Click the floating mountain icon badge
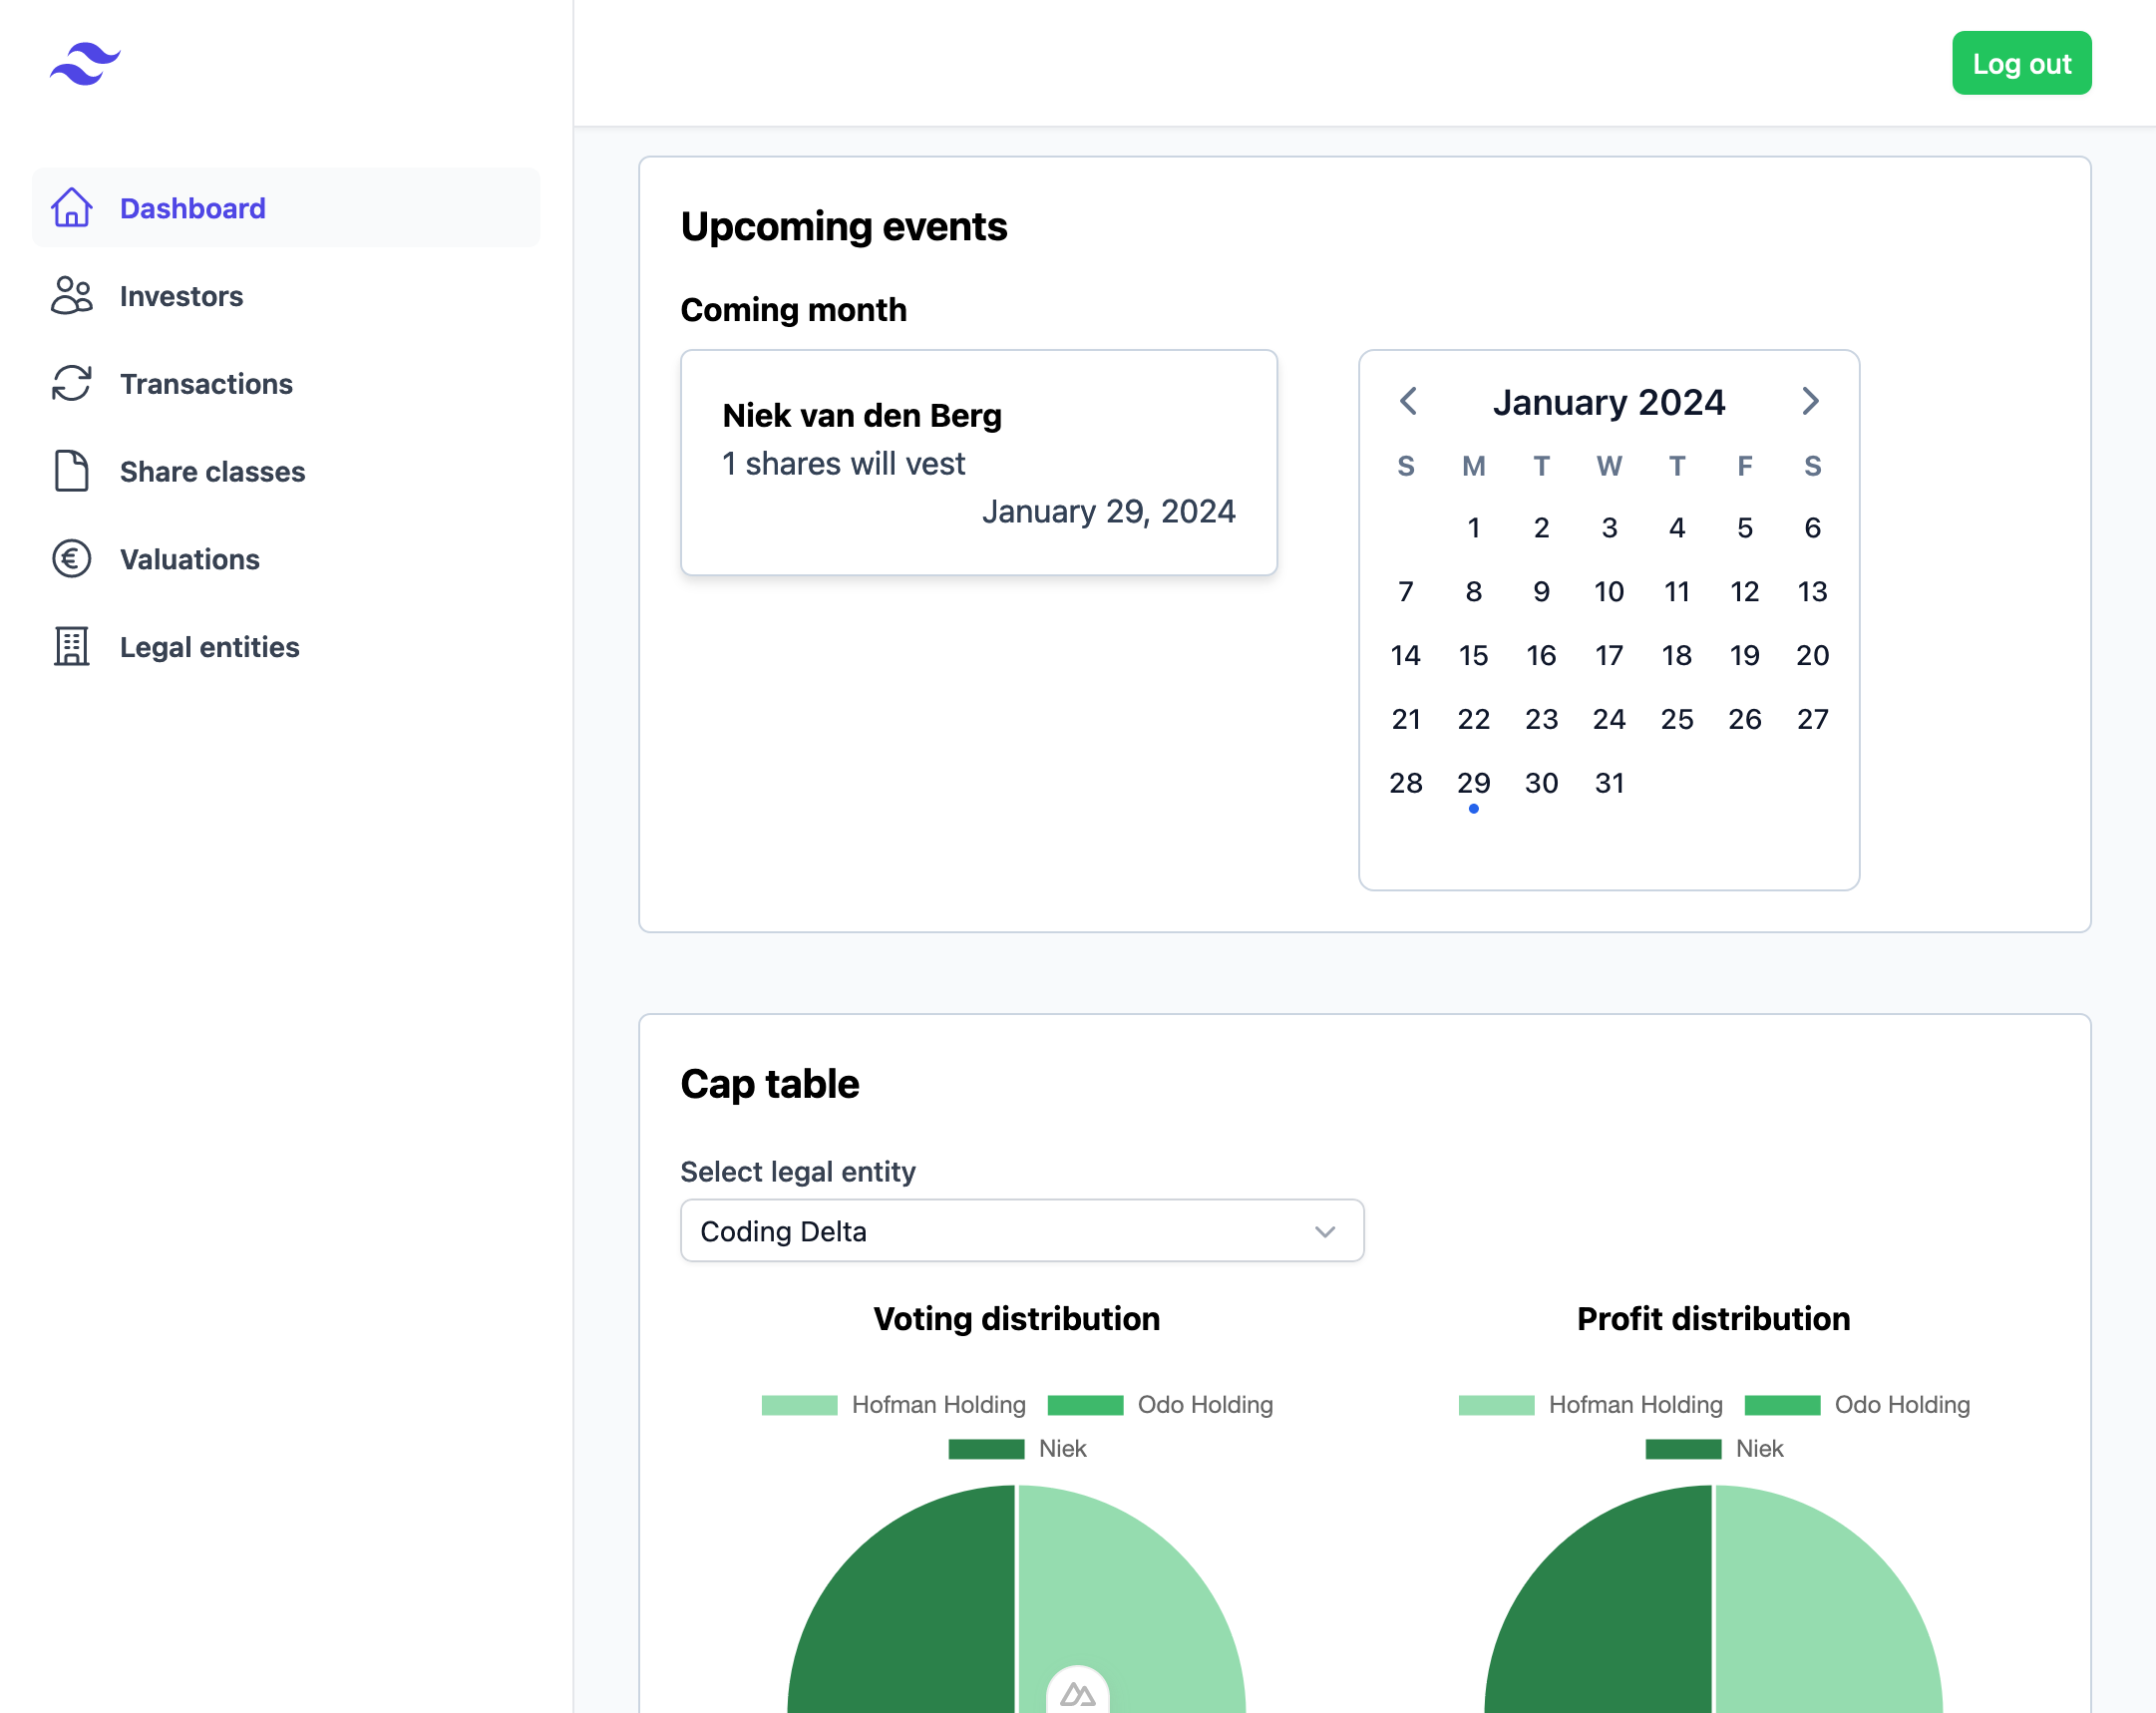This screenshot has width=2156, height=1713. coord(1077,1693)
